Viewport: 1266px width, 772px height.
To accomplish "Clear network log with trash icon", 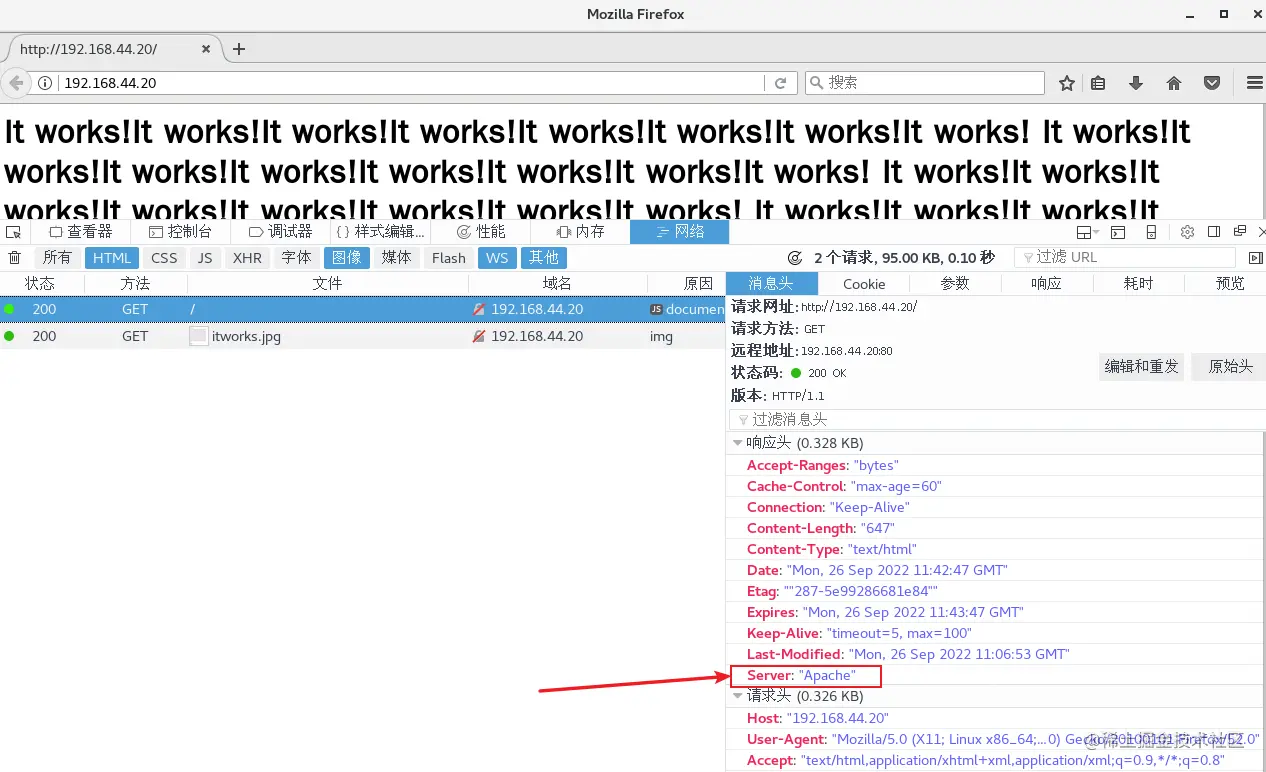I will click(x=14, y=258).
